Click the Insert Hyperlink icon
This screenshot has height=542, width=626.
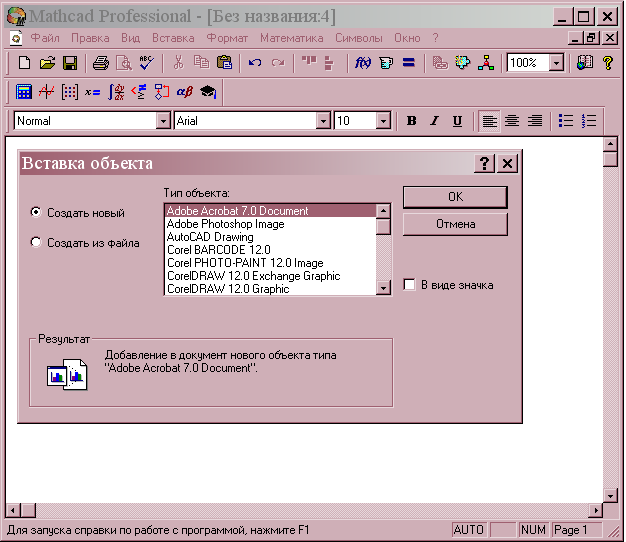pyautogui.click(x=440, y=63)
